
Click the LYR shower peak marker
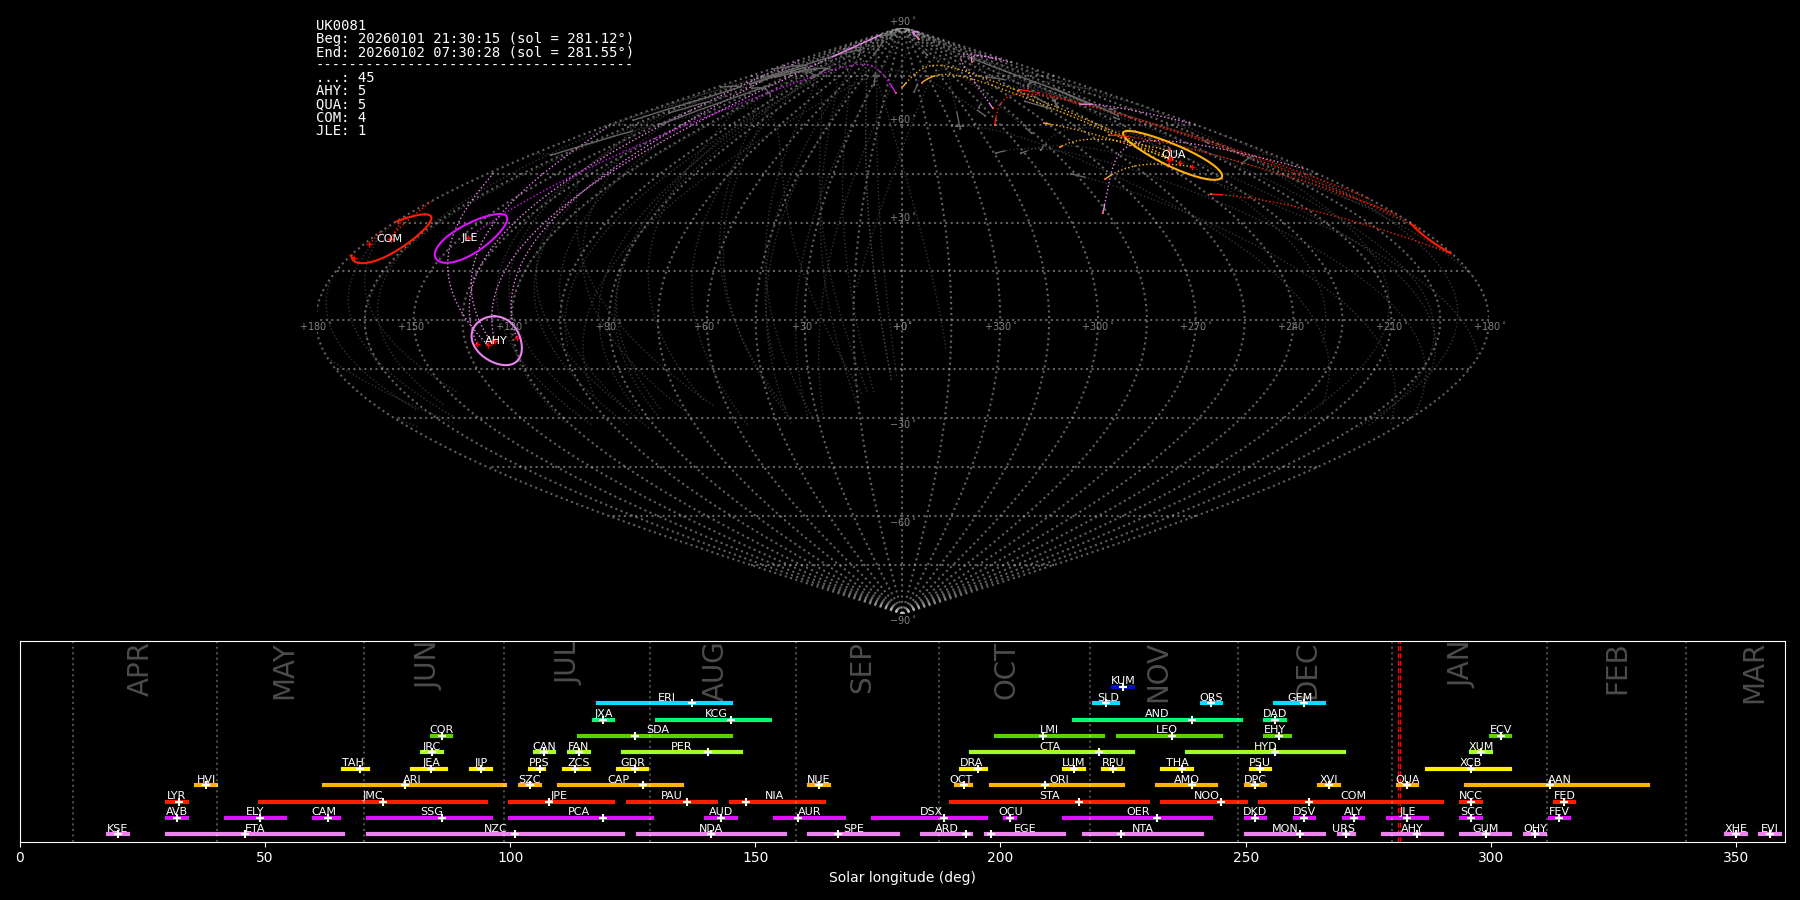[x=179, y=802]
